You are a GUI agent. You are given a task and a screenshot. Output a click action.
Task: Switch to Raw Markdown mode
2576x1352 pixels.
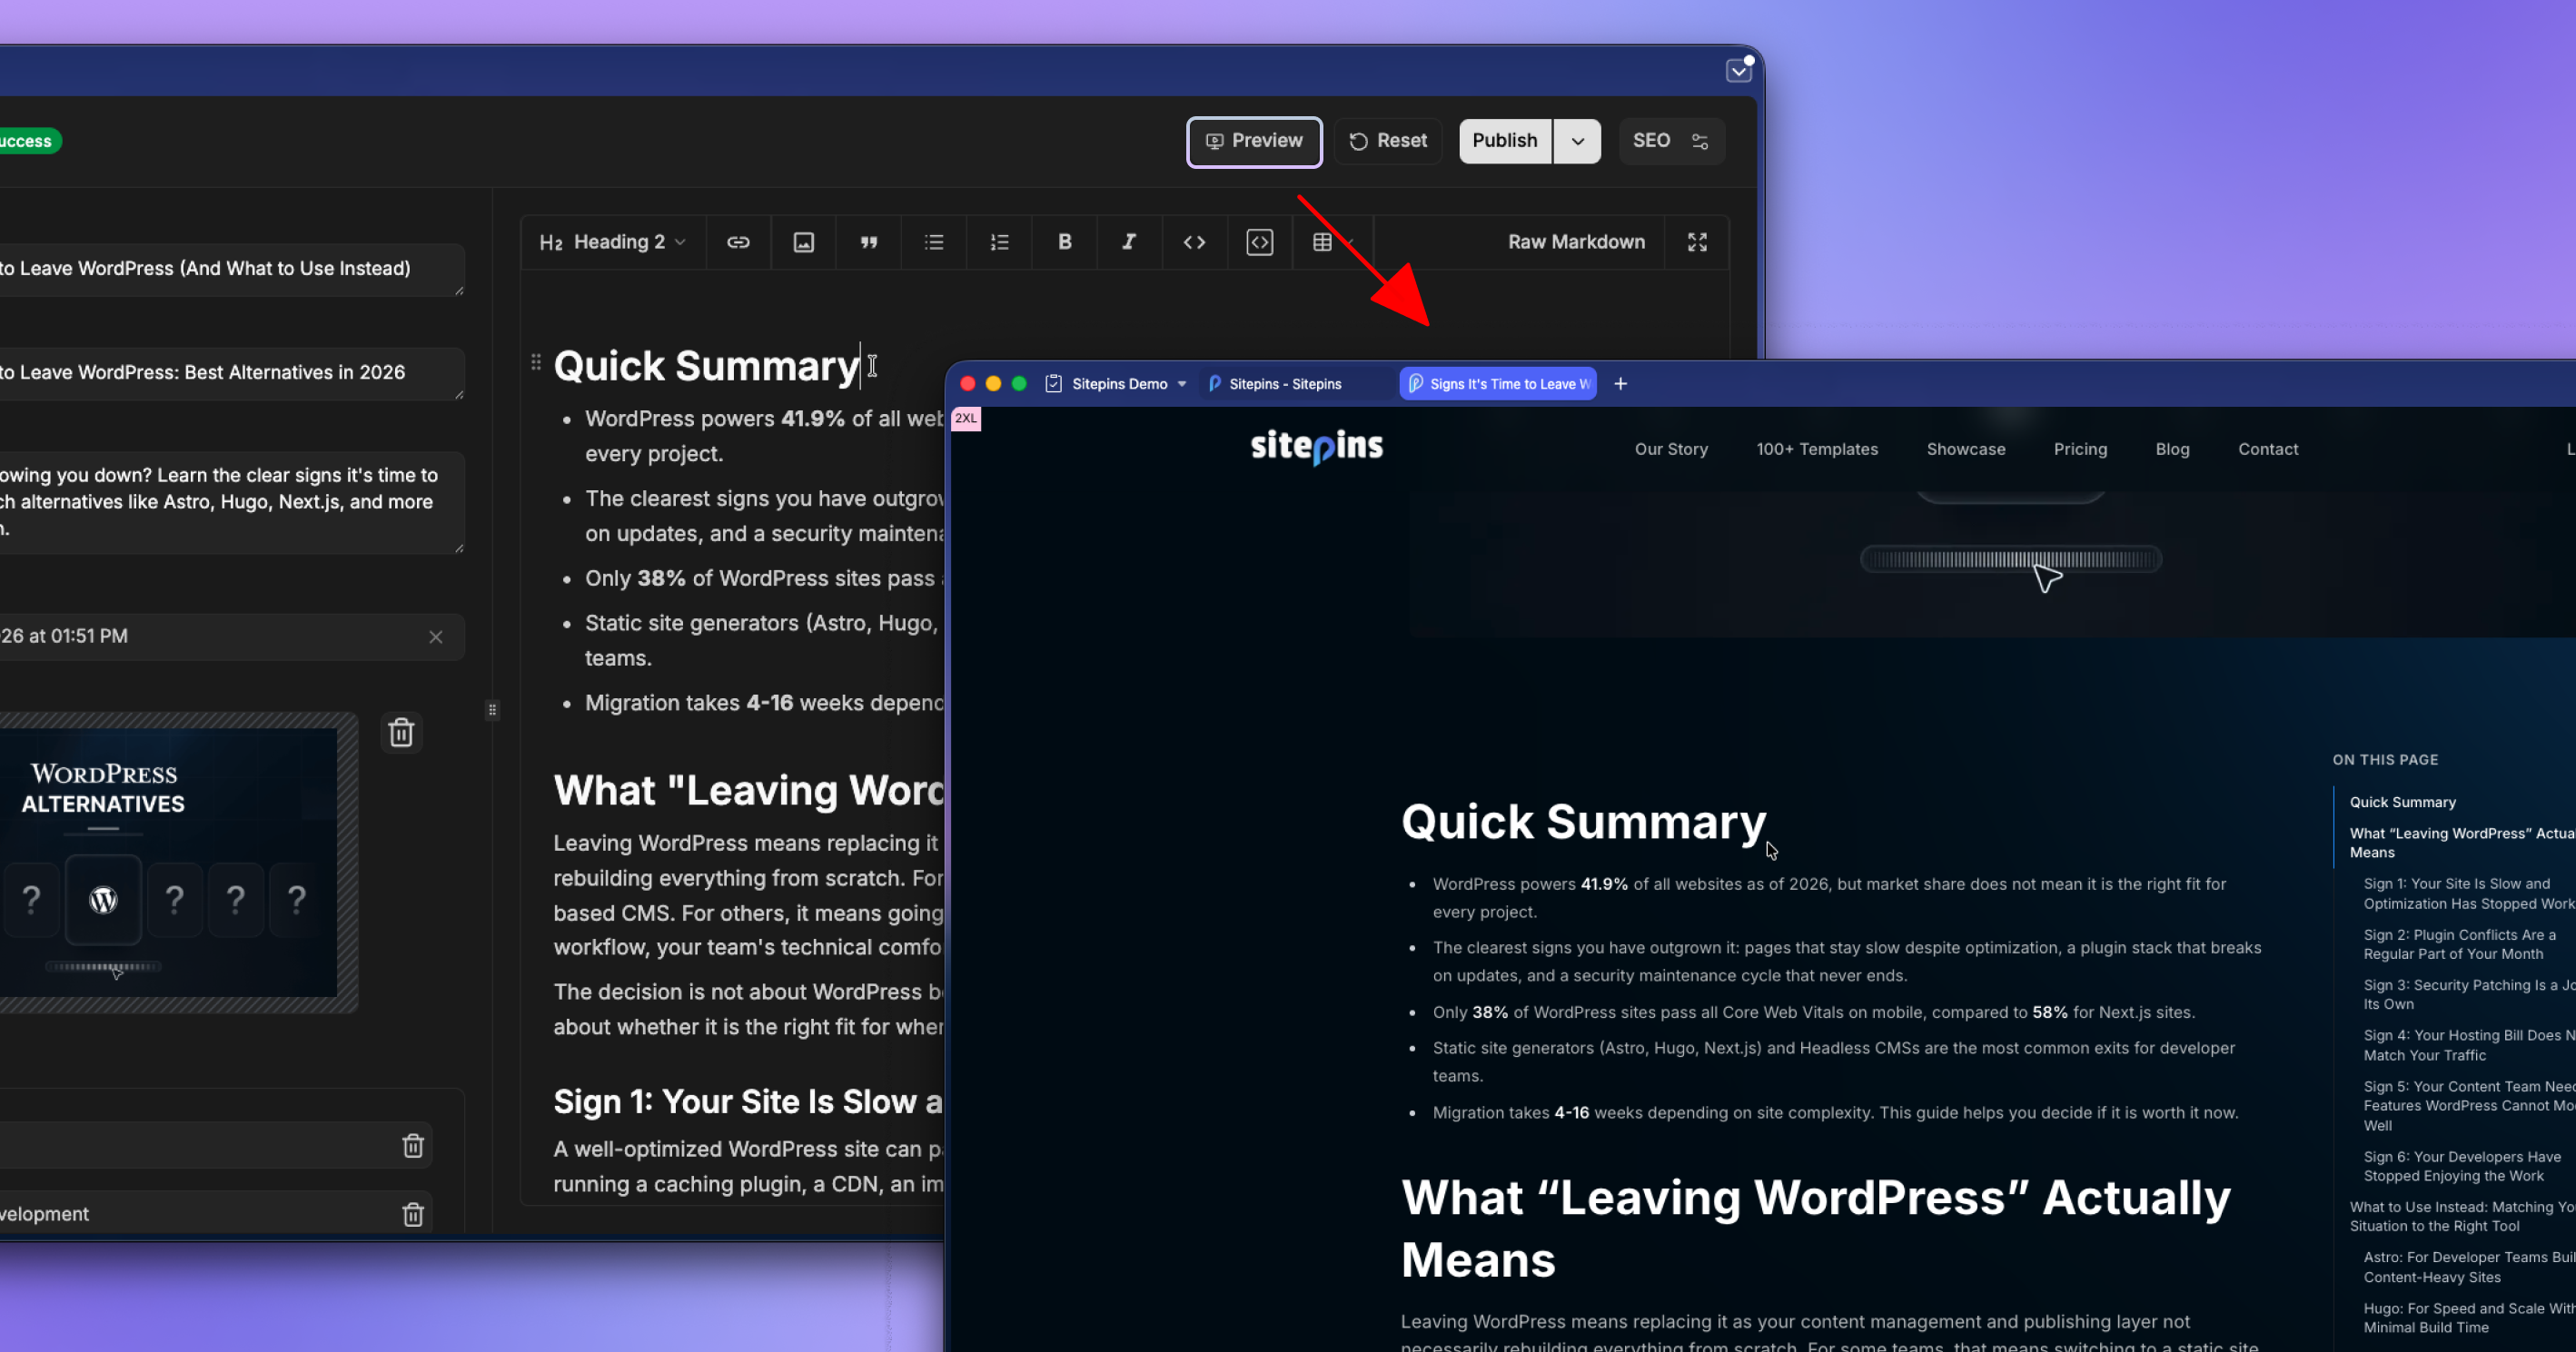[x=1576, y=242]
